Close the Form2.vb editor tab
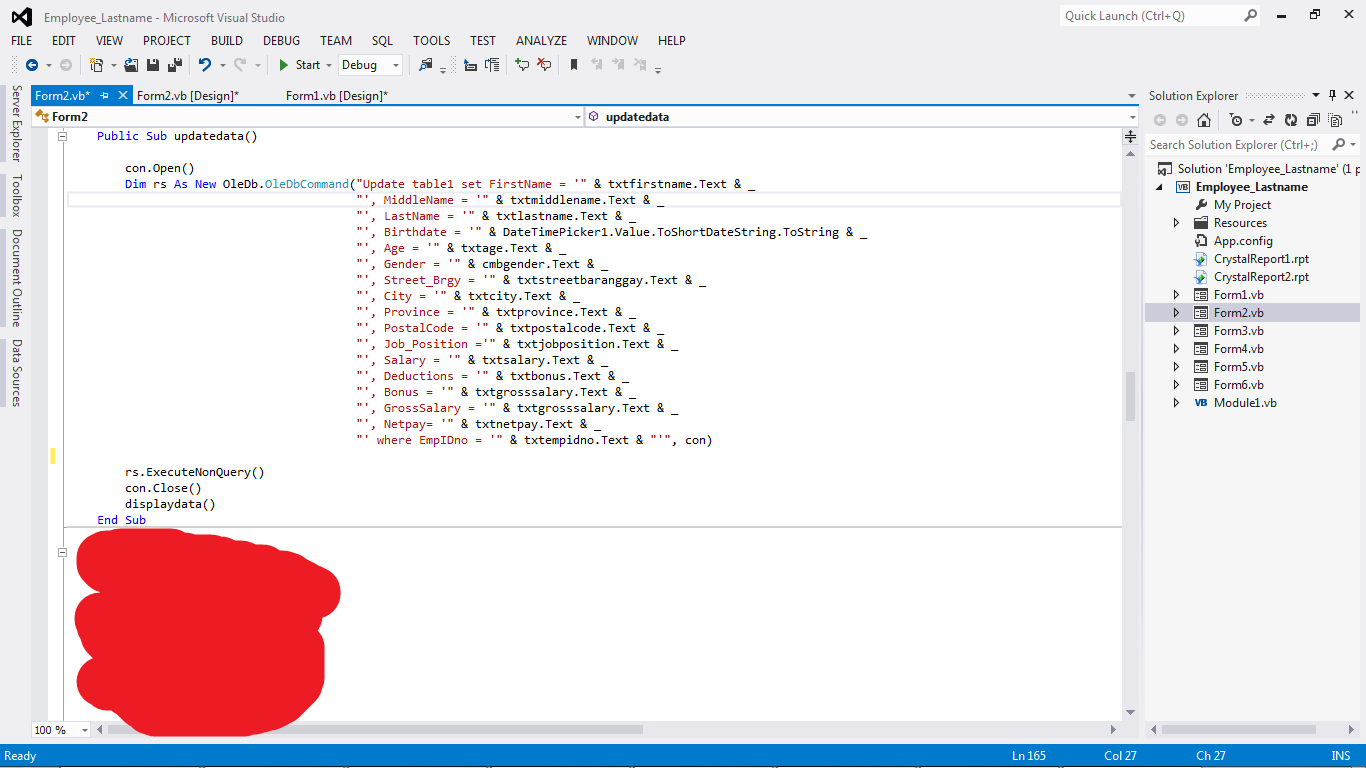 pyautogui.click(x=123, y=95)
